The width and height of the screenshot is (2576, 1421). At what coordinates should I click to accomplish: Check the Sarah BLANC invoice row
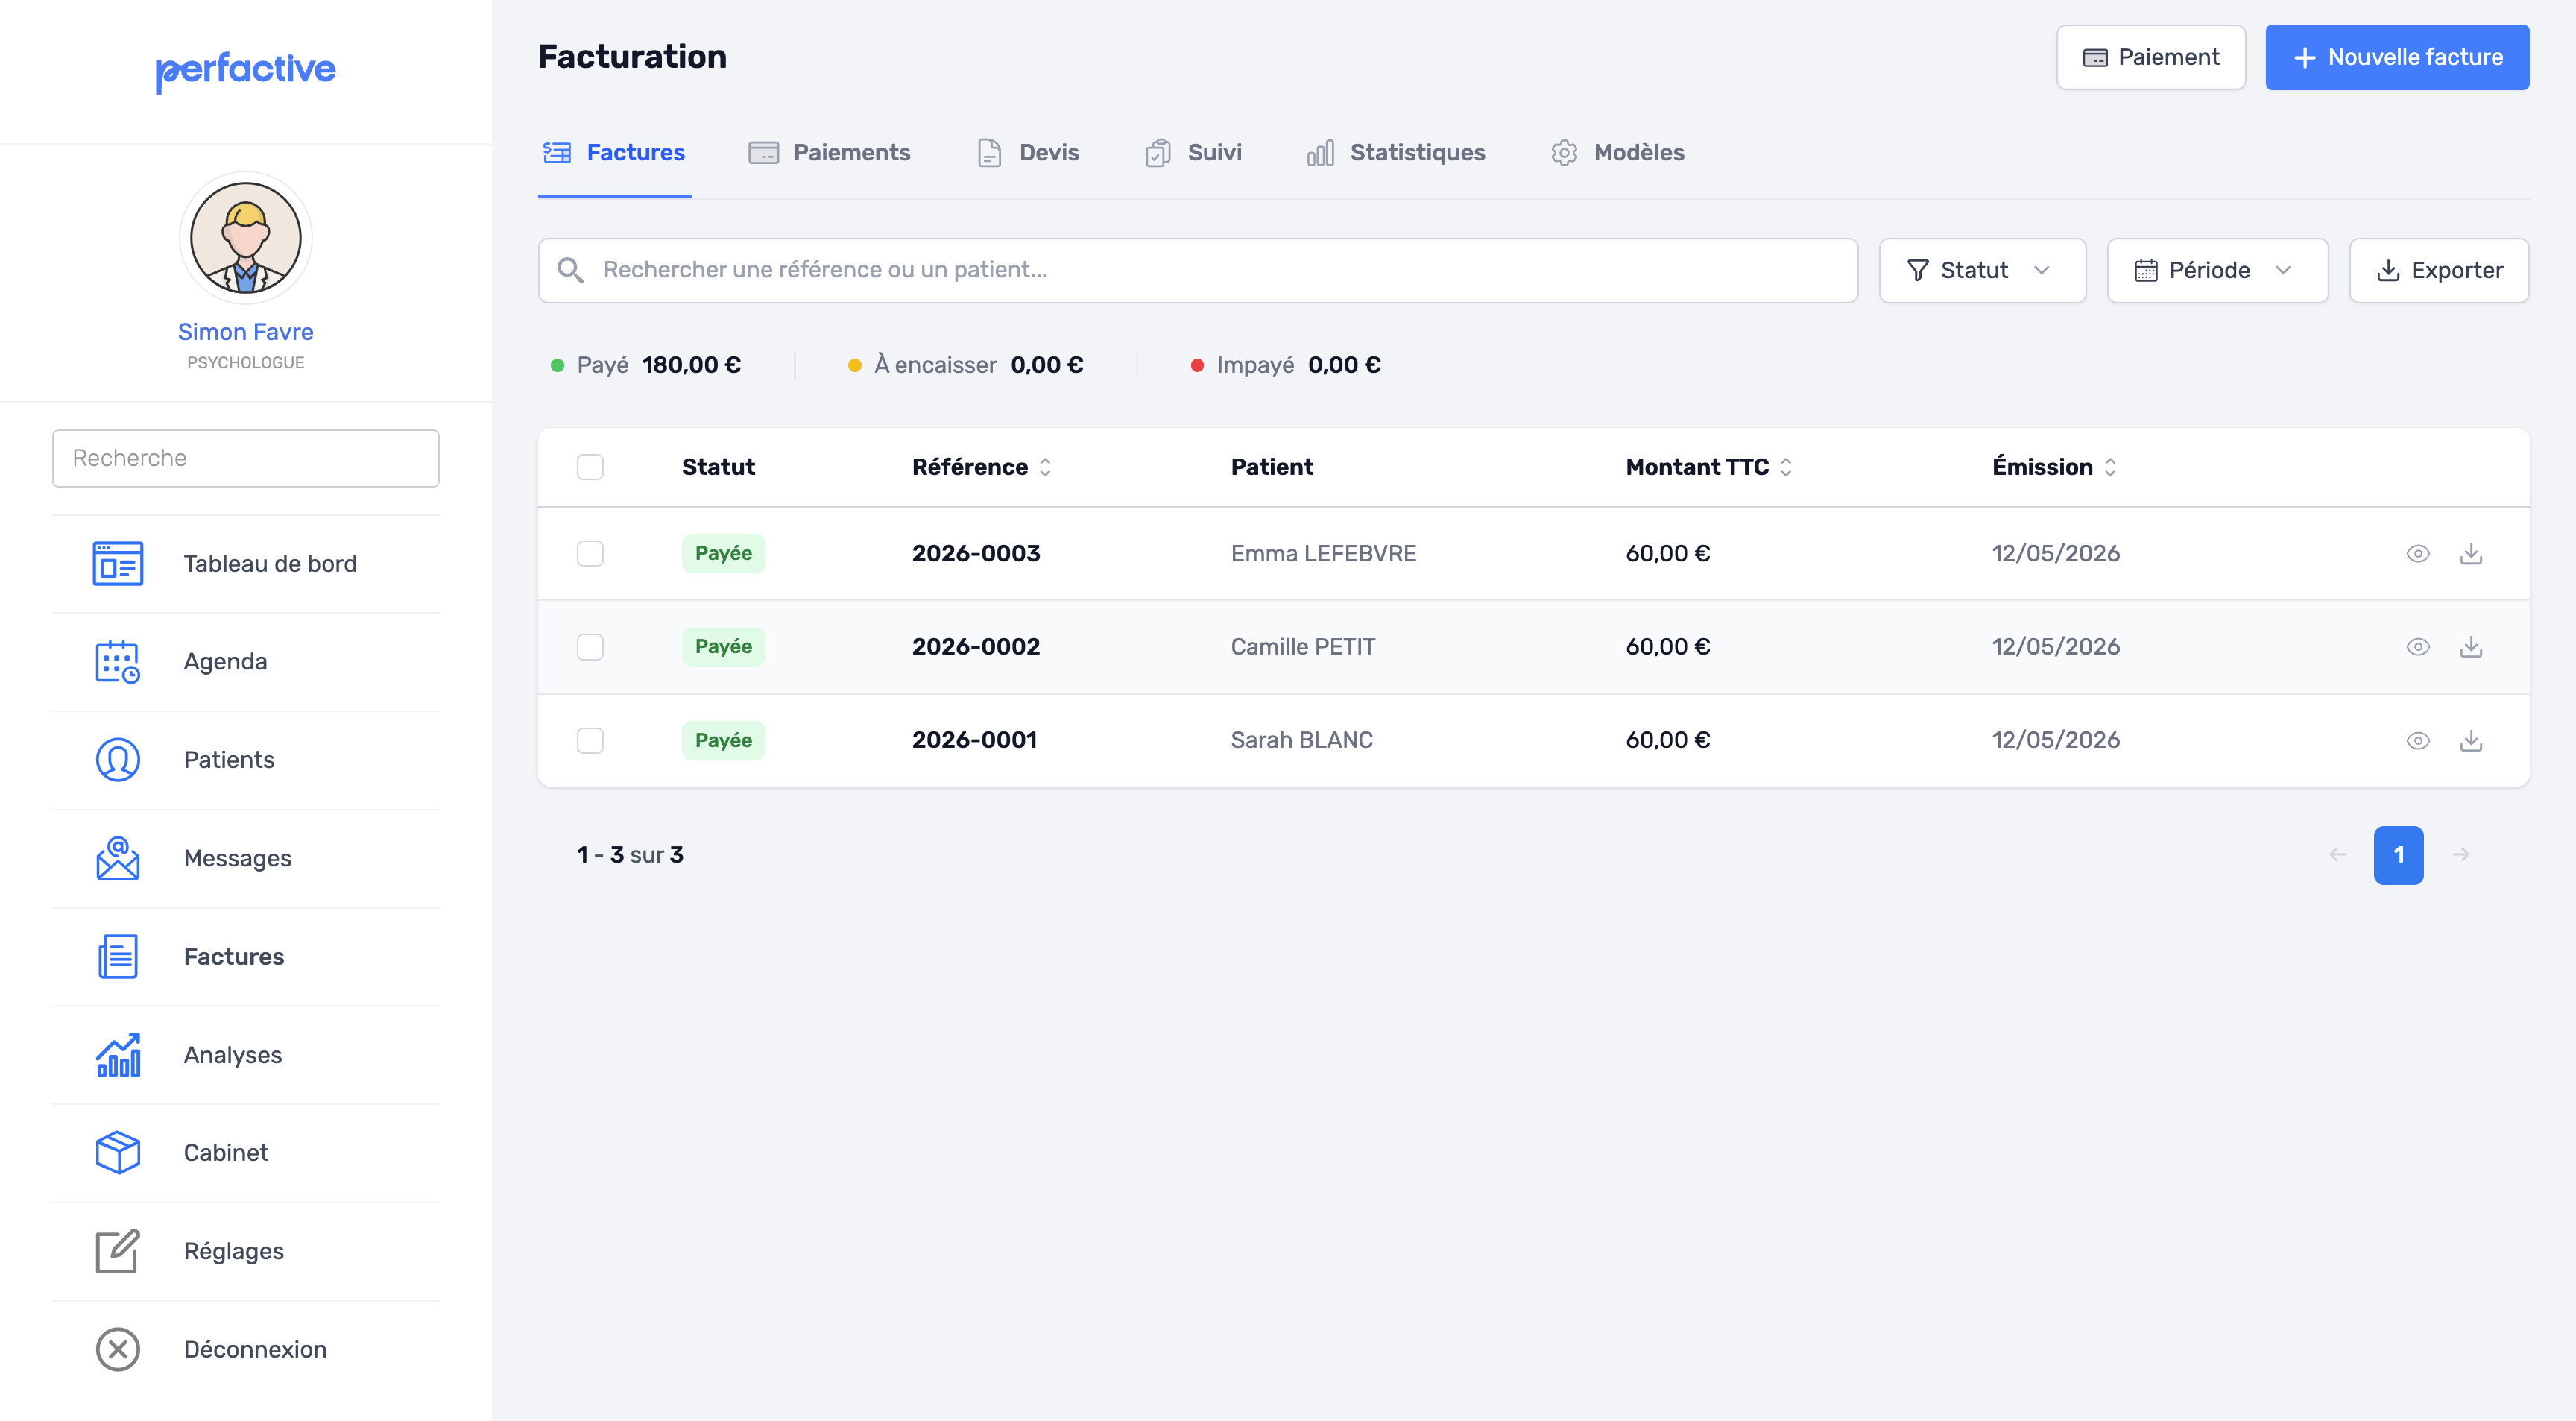(590, 740)
